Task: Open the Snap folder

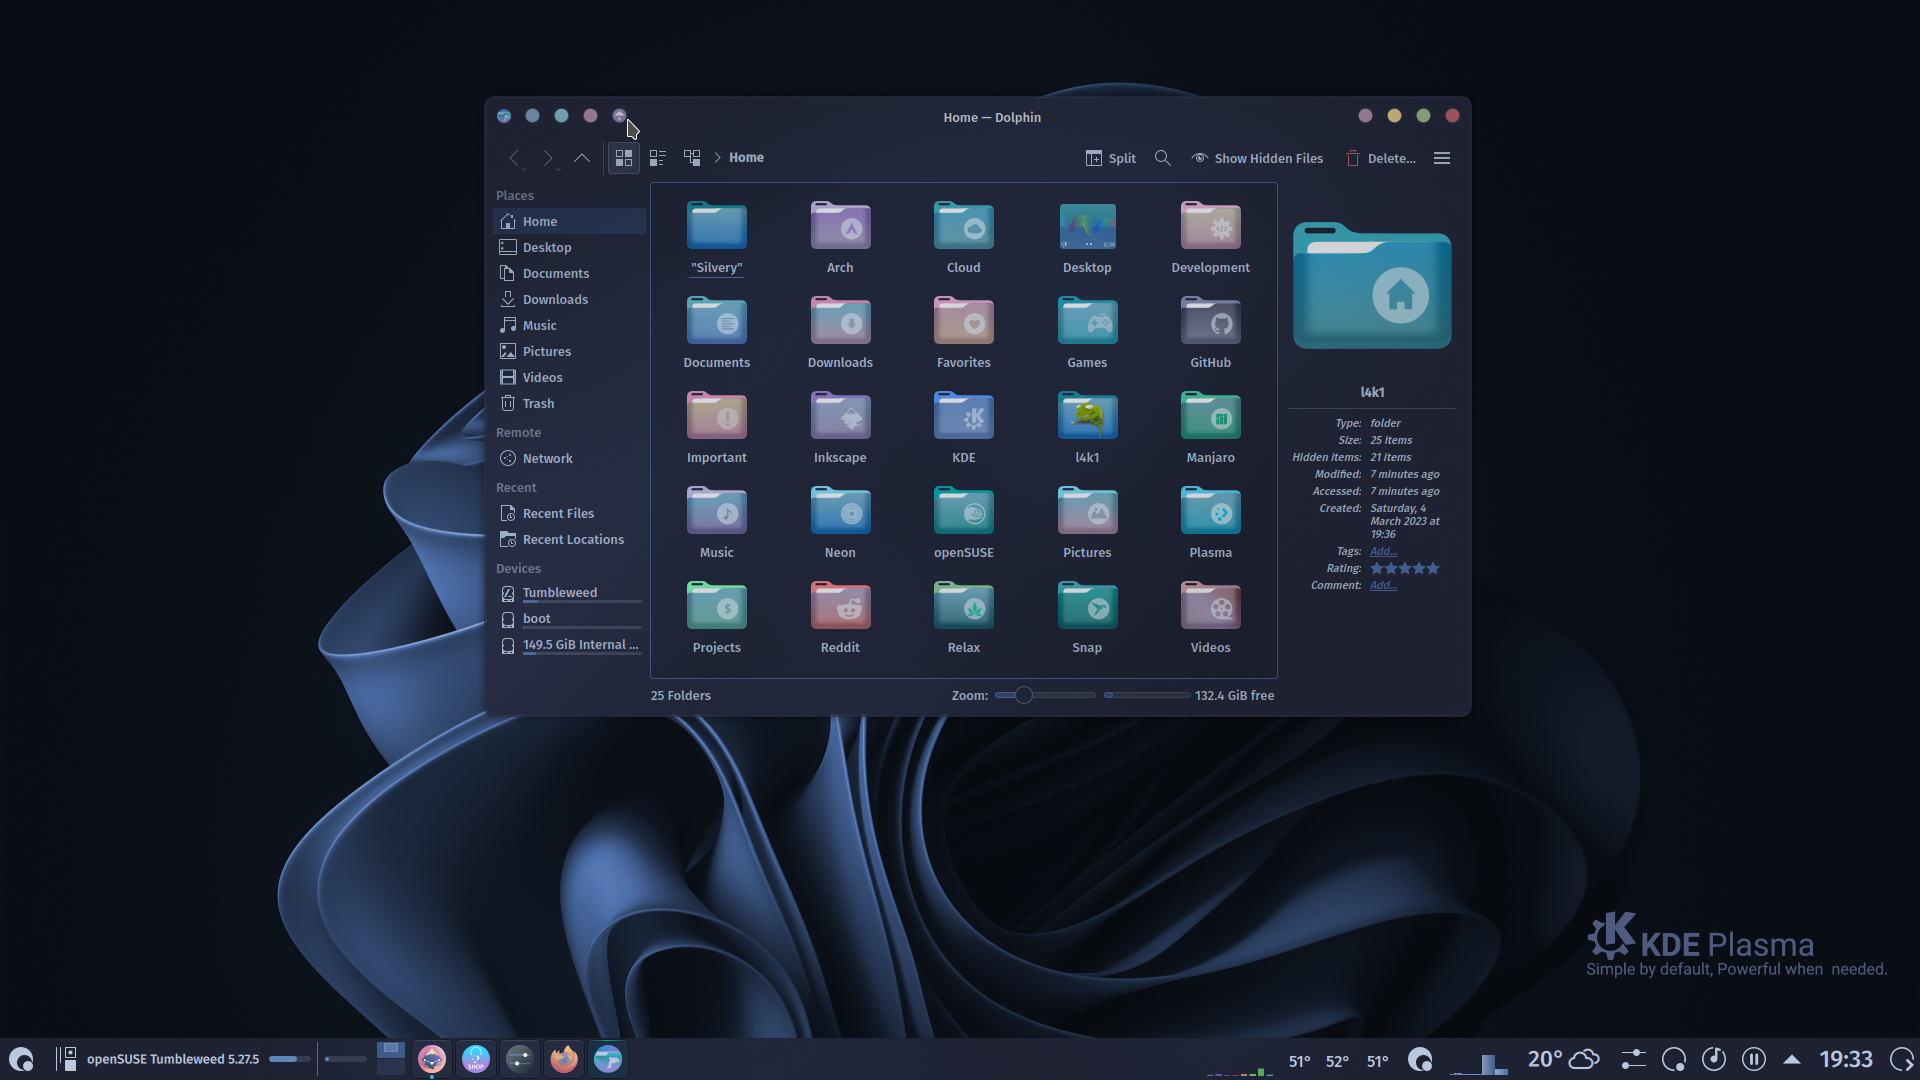Action: 1087,617
